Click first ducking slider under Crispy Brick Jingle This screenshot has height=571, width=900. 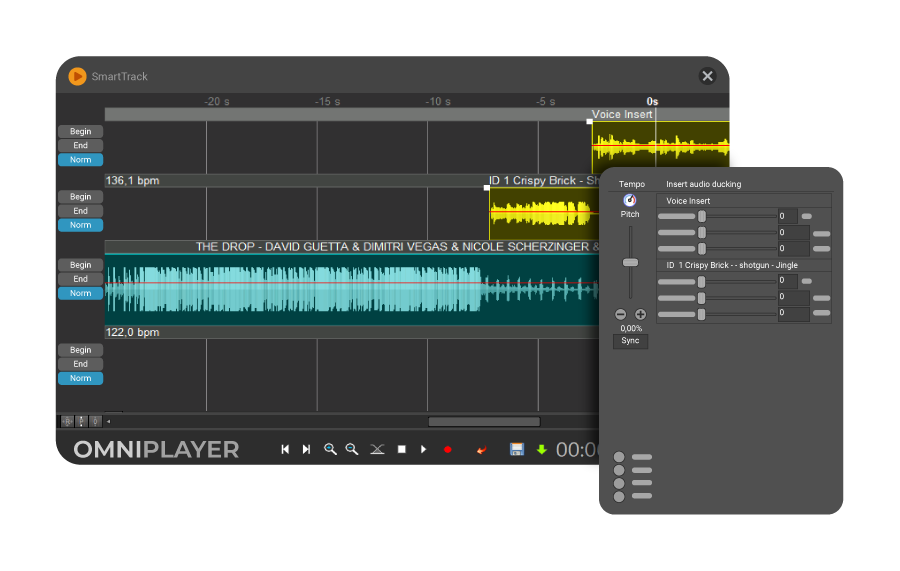[701, 282]
